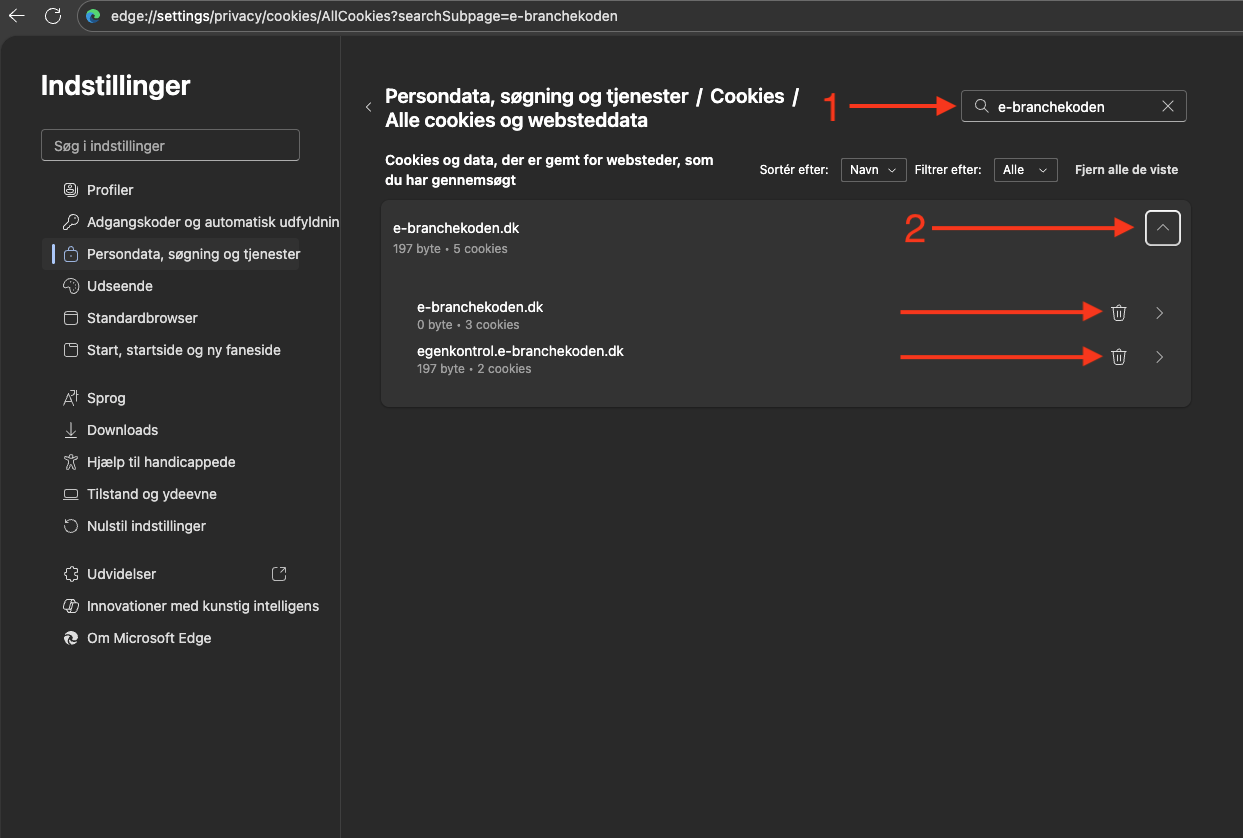Open Start, startside og ny faneside

click(x=184, y=350)
